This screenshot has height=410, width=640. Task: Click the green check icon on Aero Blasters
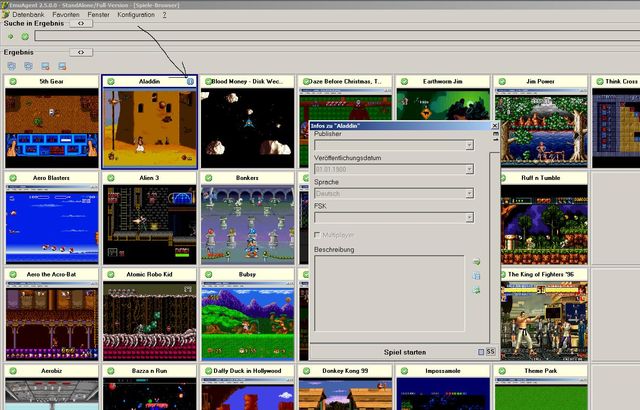pyautogui.click(x=13, y=178)
